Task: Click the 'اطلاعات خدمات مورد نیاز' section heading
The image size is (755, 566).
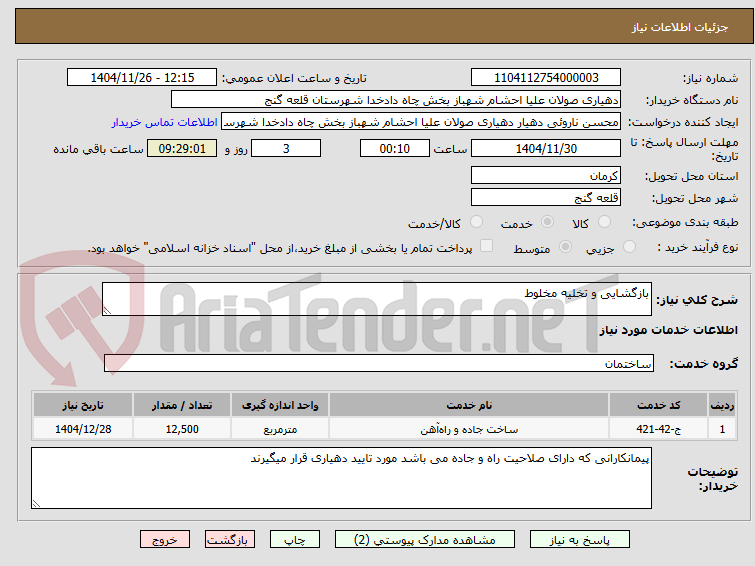Action: 668,330
